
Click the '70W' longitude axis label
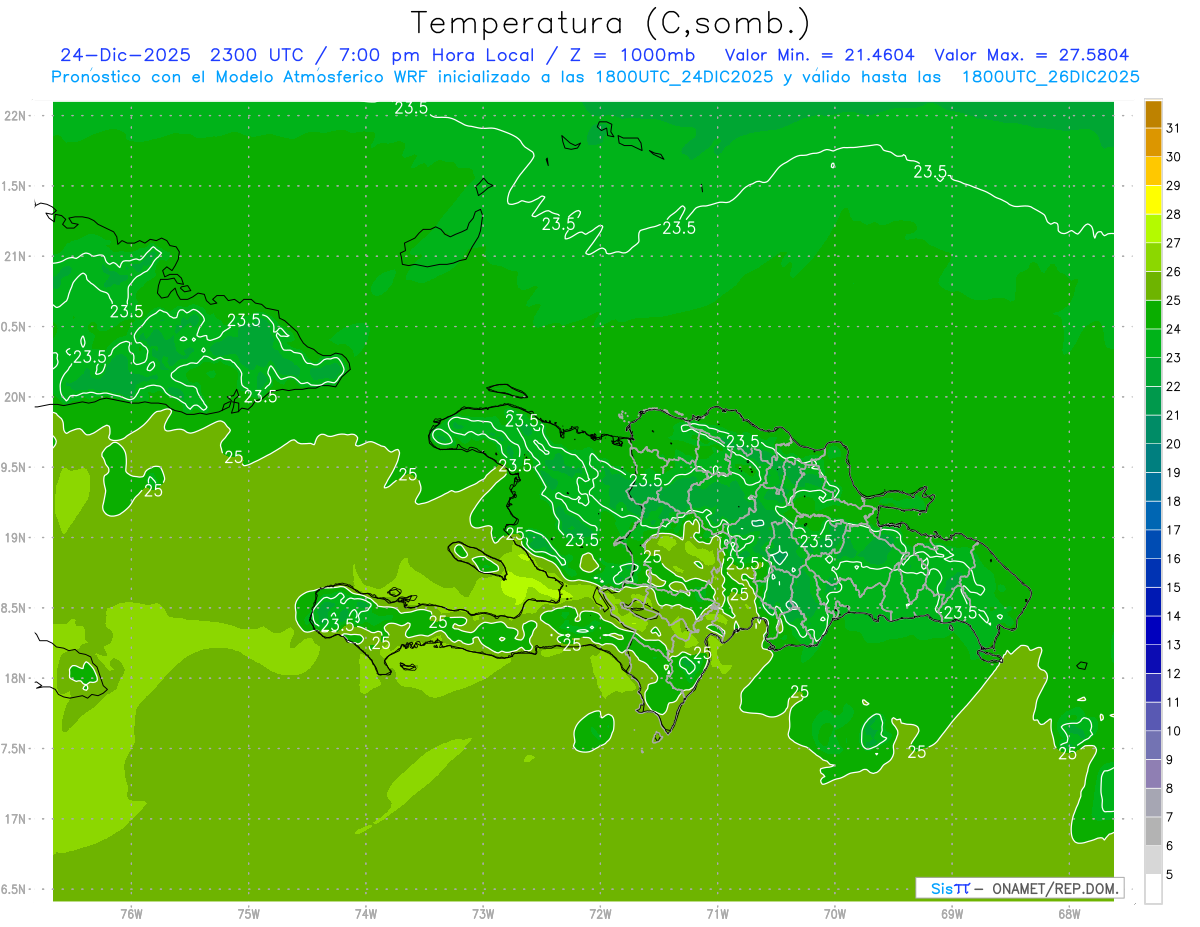[835, 914]
